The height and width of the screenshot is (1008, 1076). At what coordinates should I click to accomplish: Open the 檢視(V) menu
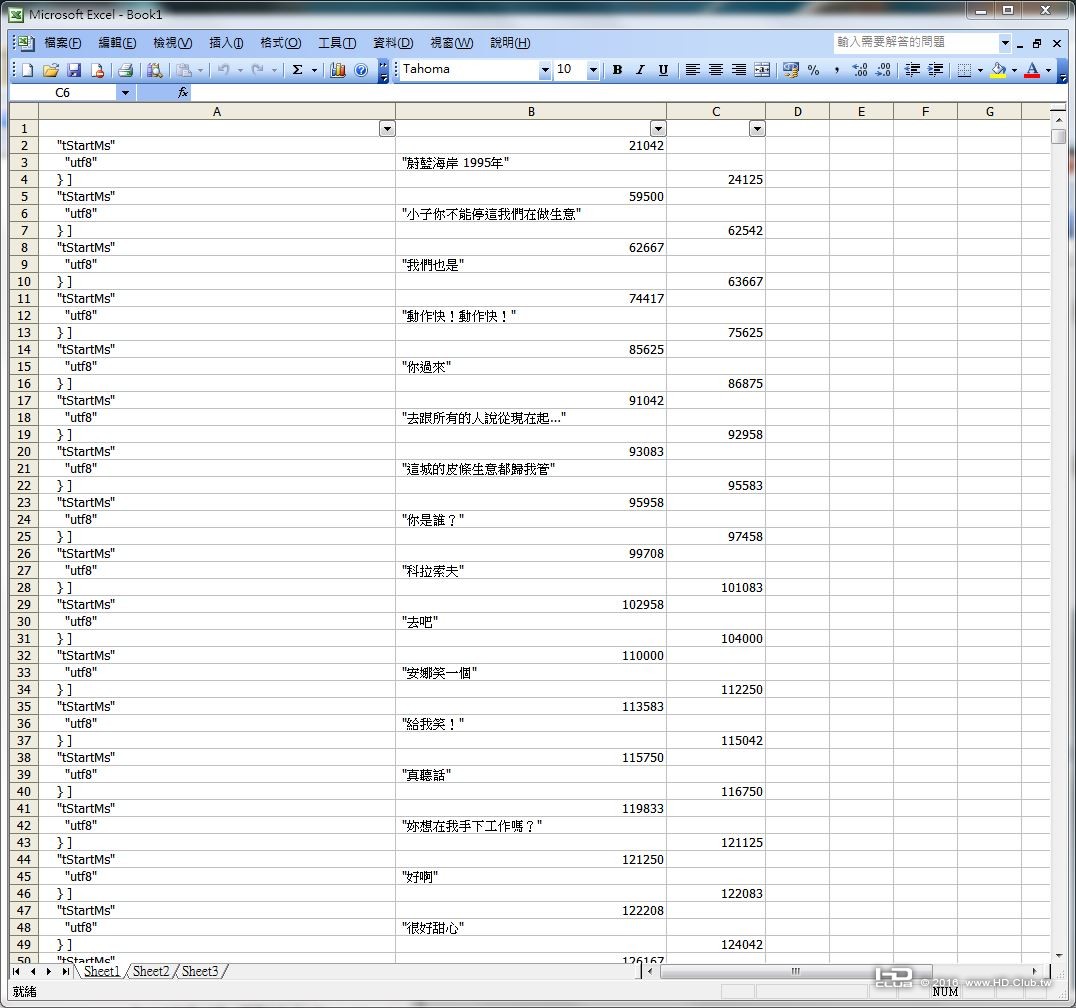tap(172, 43)
